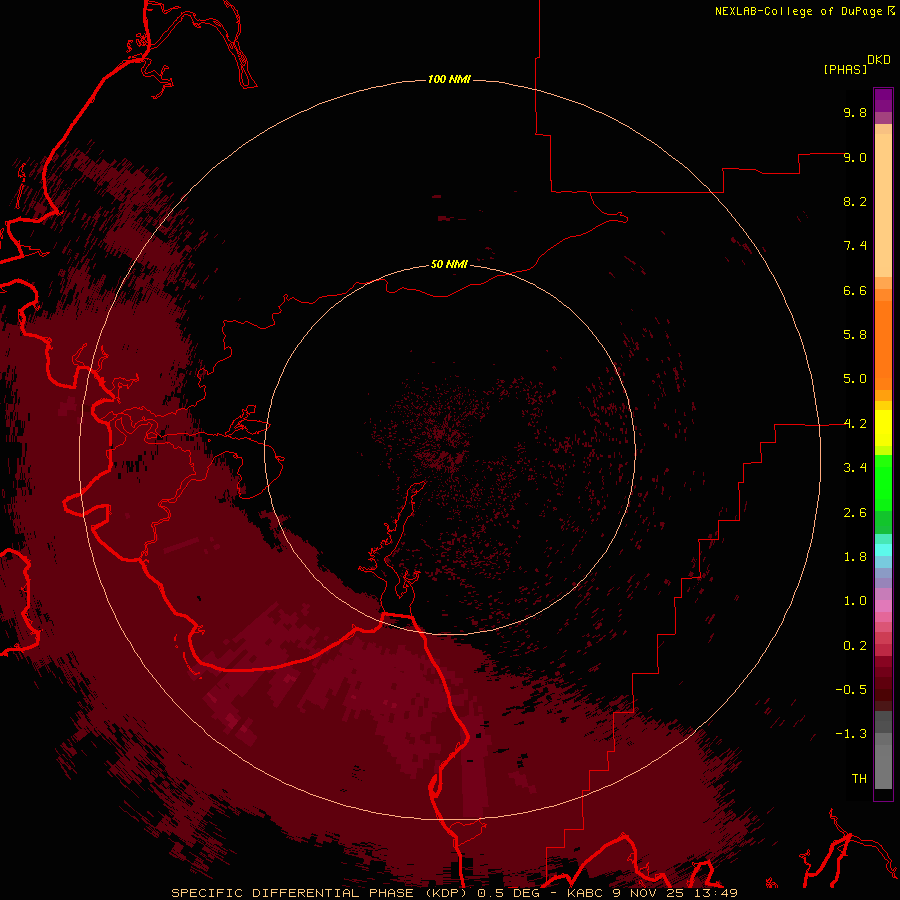Click the 2.6 scale value
Screen dimensions: 900x900
[x=855, y=513]
